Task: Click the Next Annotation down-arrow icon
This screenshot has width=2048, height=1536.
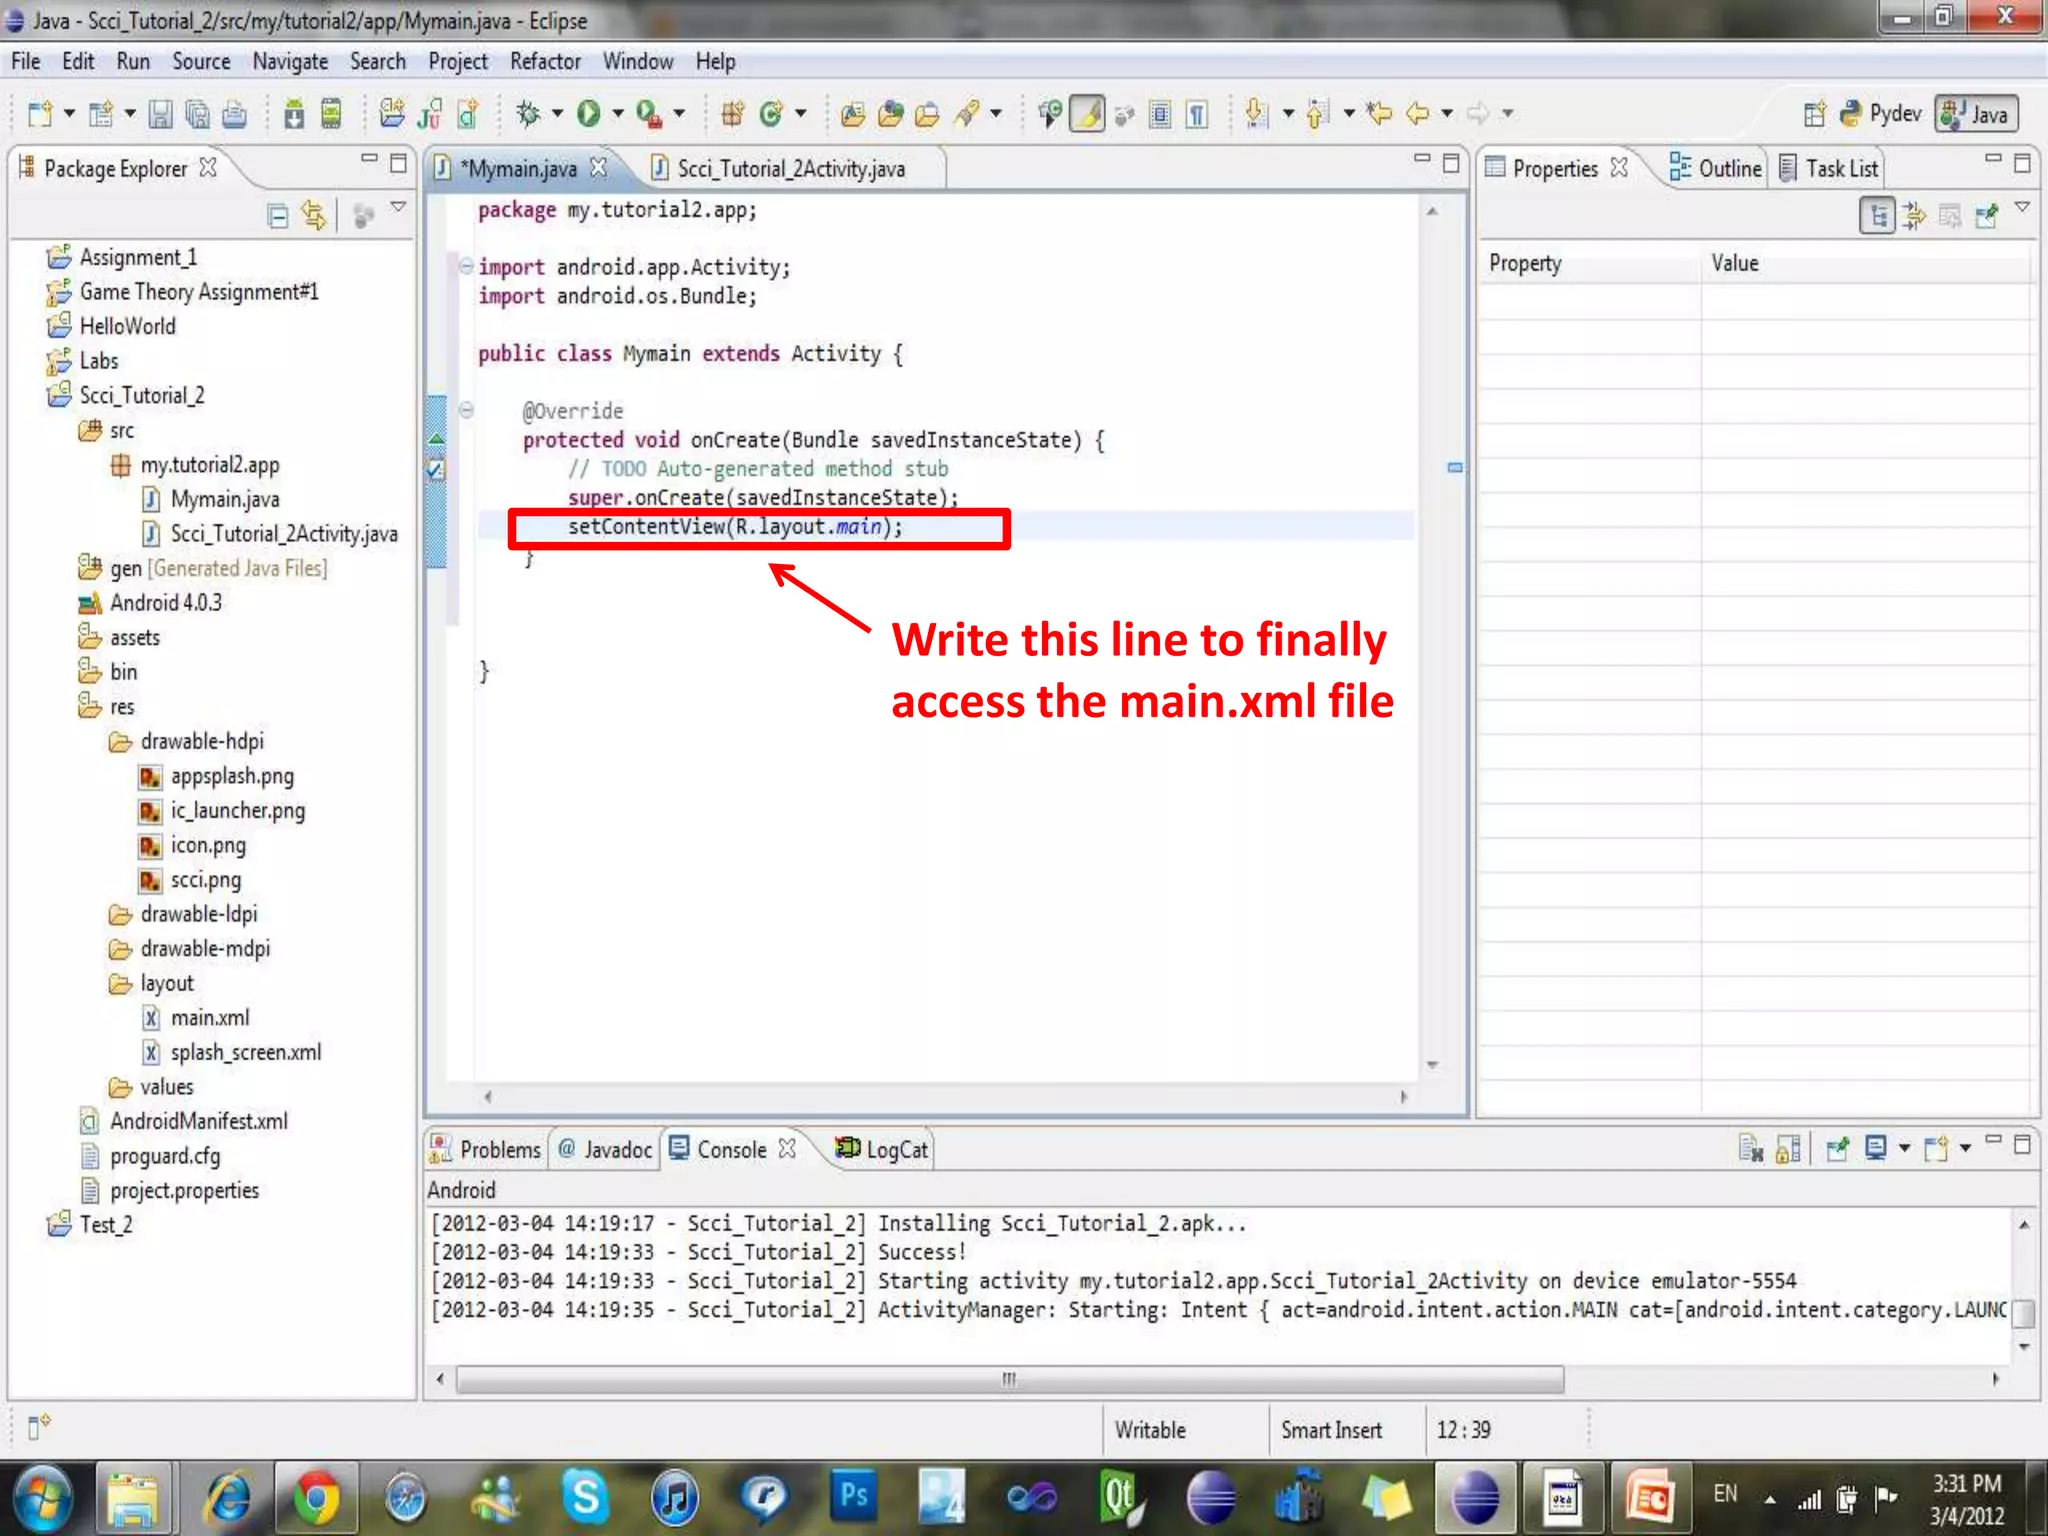Action: (1257, 114)
